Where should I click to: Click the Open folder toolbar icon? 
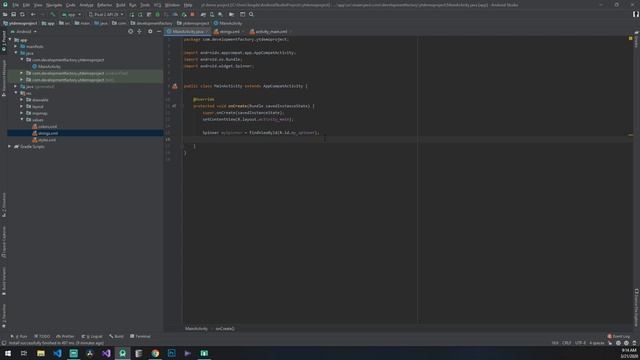click(5, 14)
